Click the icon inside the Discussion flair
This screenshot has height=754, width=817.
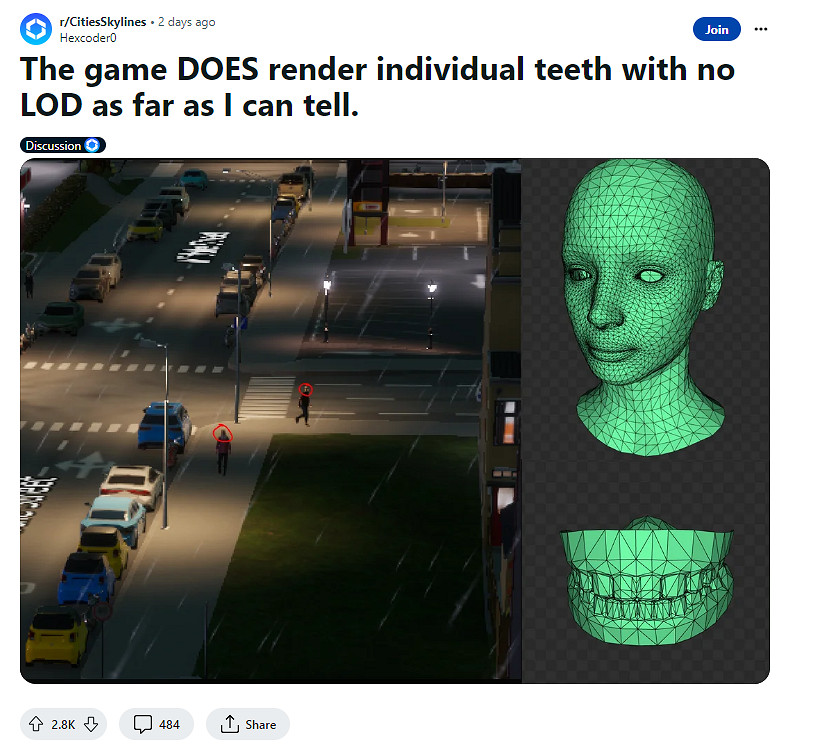click(92, 145)
